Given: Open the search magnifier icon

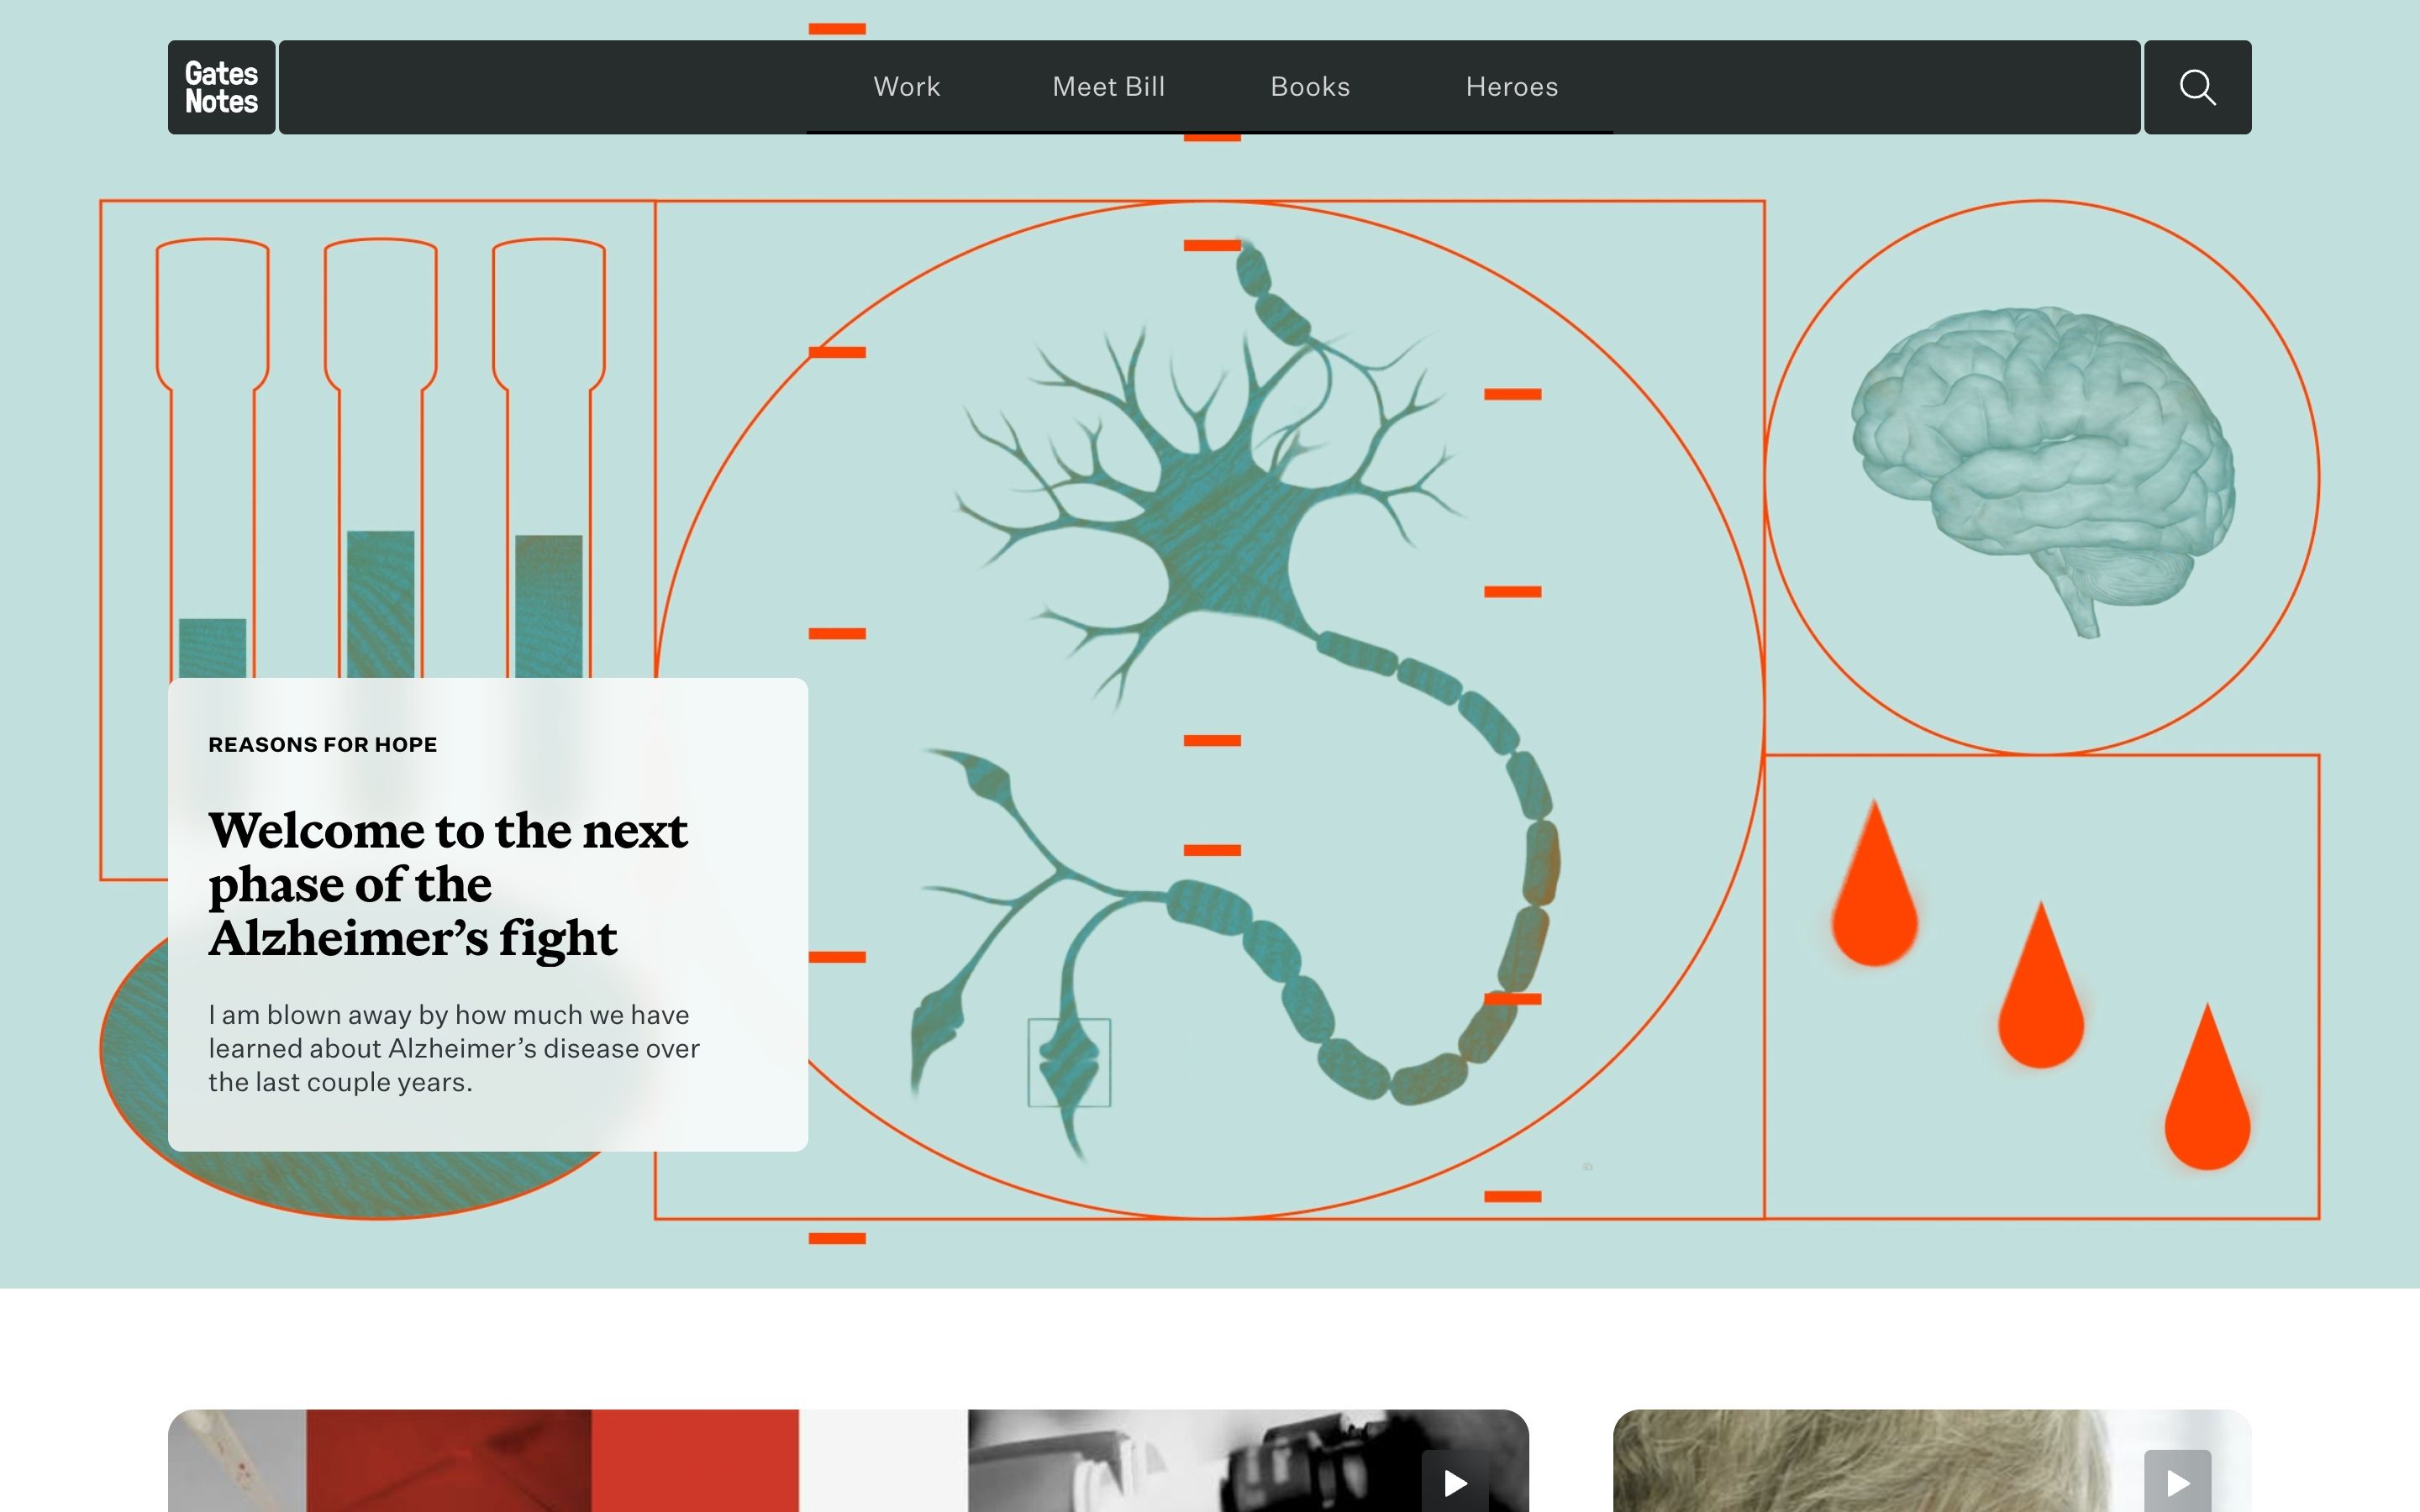Looking at the screenshot, I should (2196, 87).
